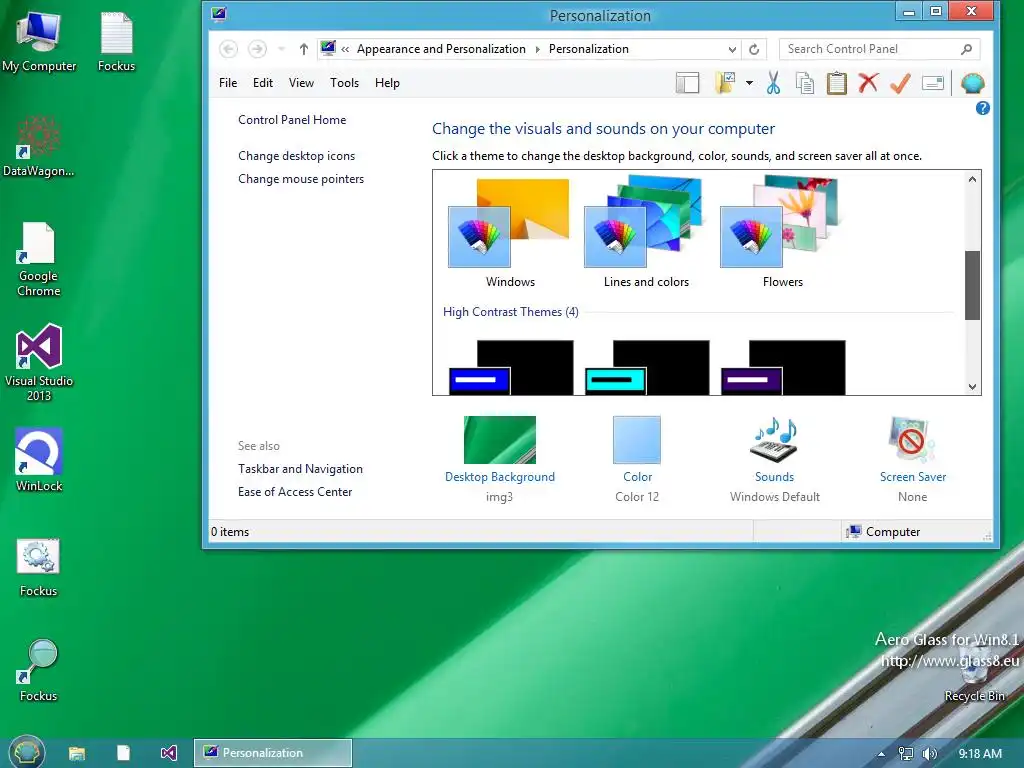
Task: Select the Recycle Bin desktop icon
Action: coord(974,676)
